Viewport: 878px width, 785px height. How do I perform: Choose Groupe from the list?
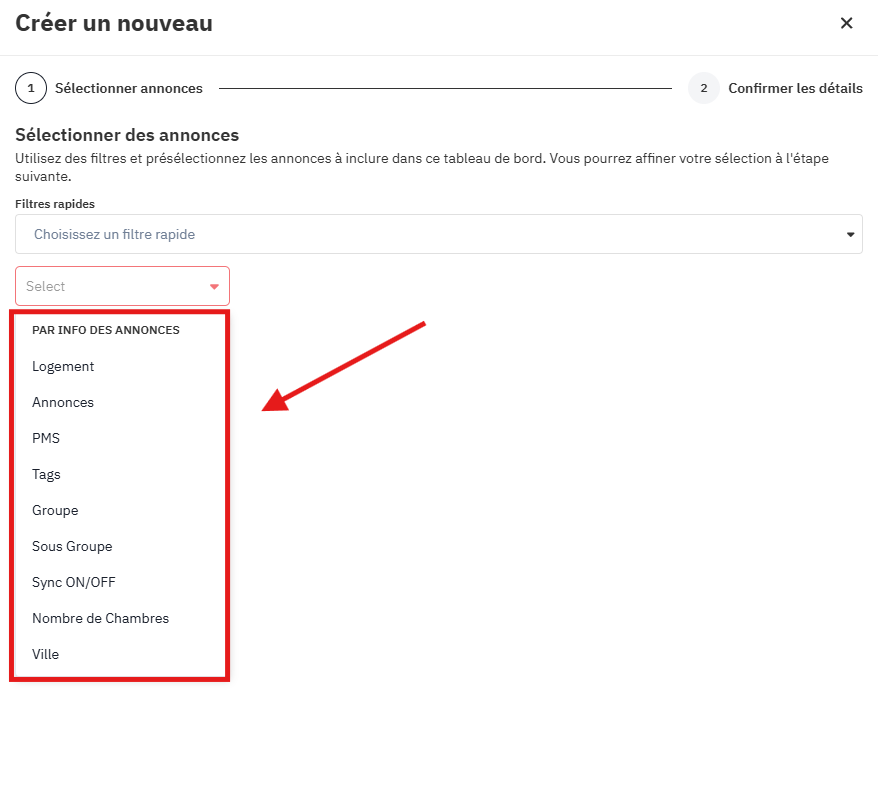pos(55,510)
